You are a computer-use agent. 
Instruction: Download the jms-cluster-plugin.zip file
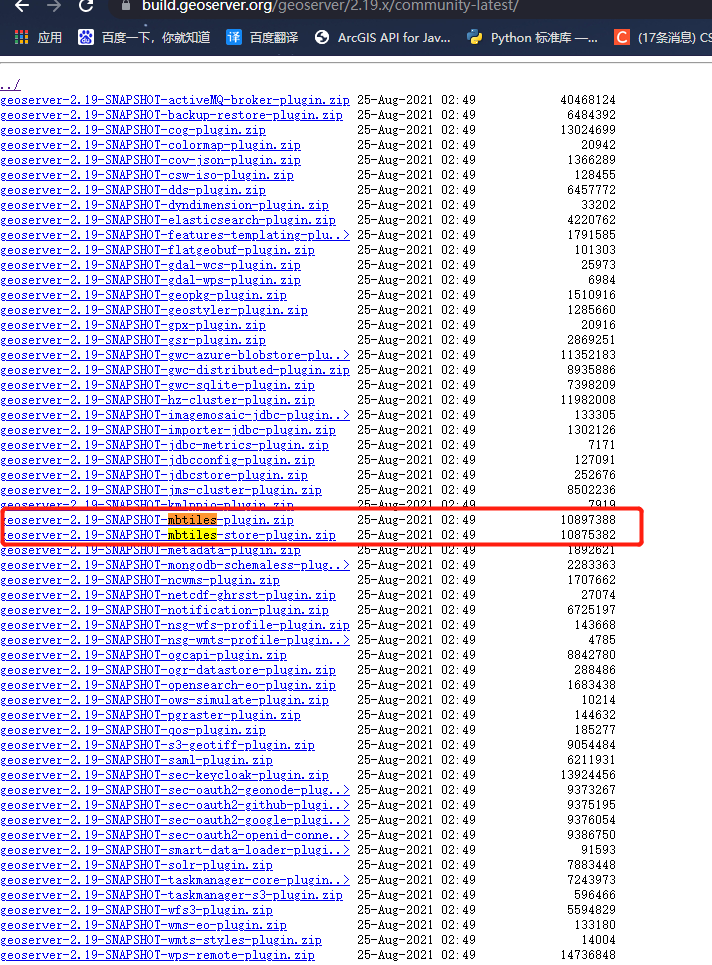pos(161,490)
